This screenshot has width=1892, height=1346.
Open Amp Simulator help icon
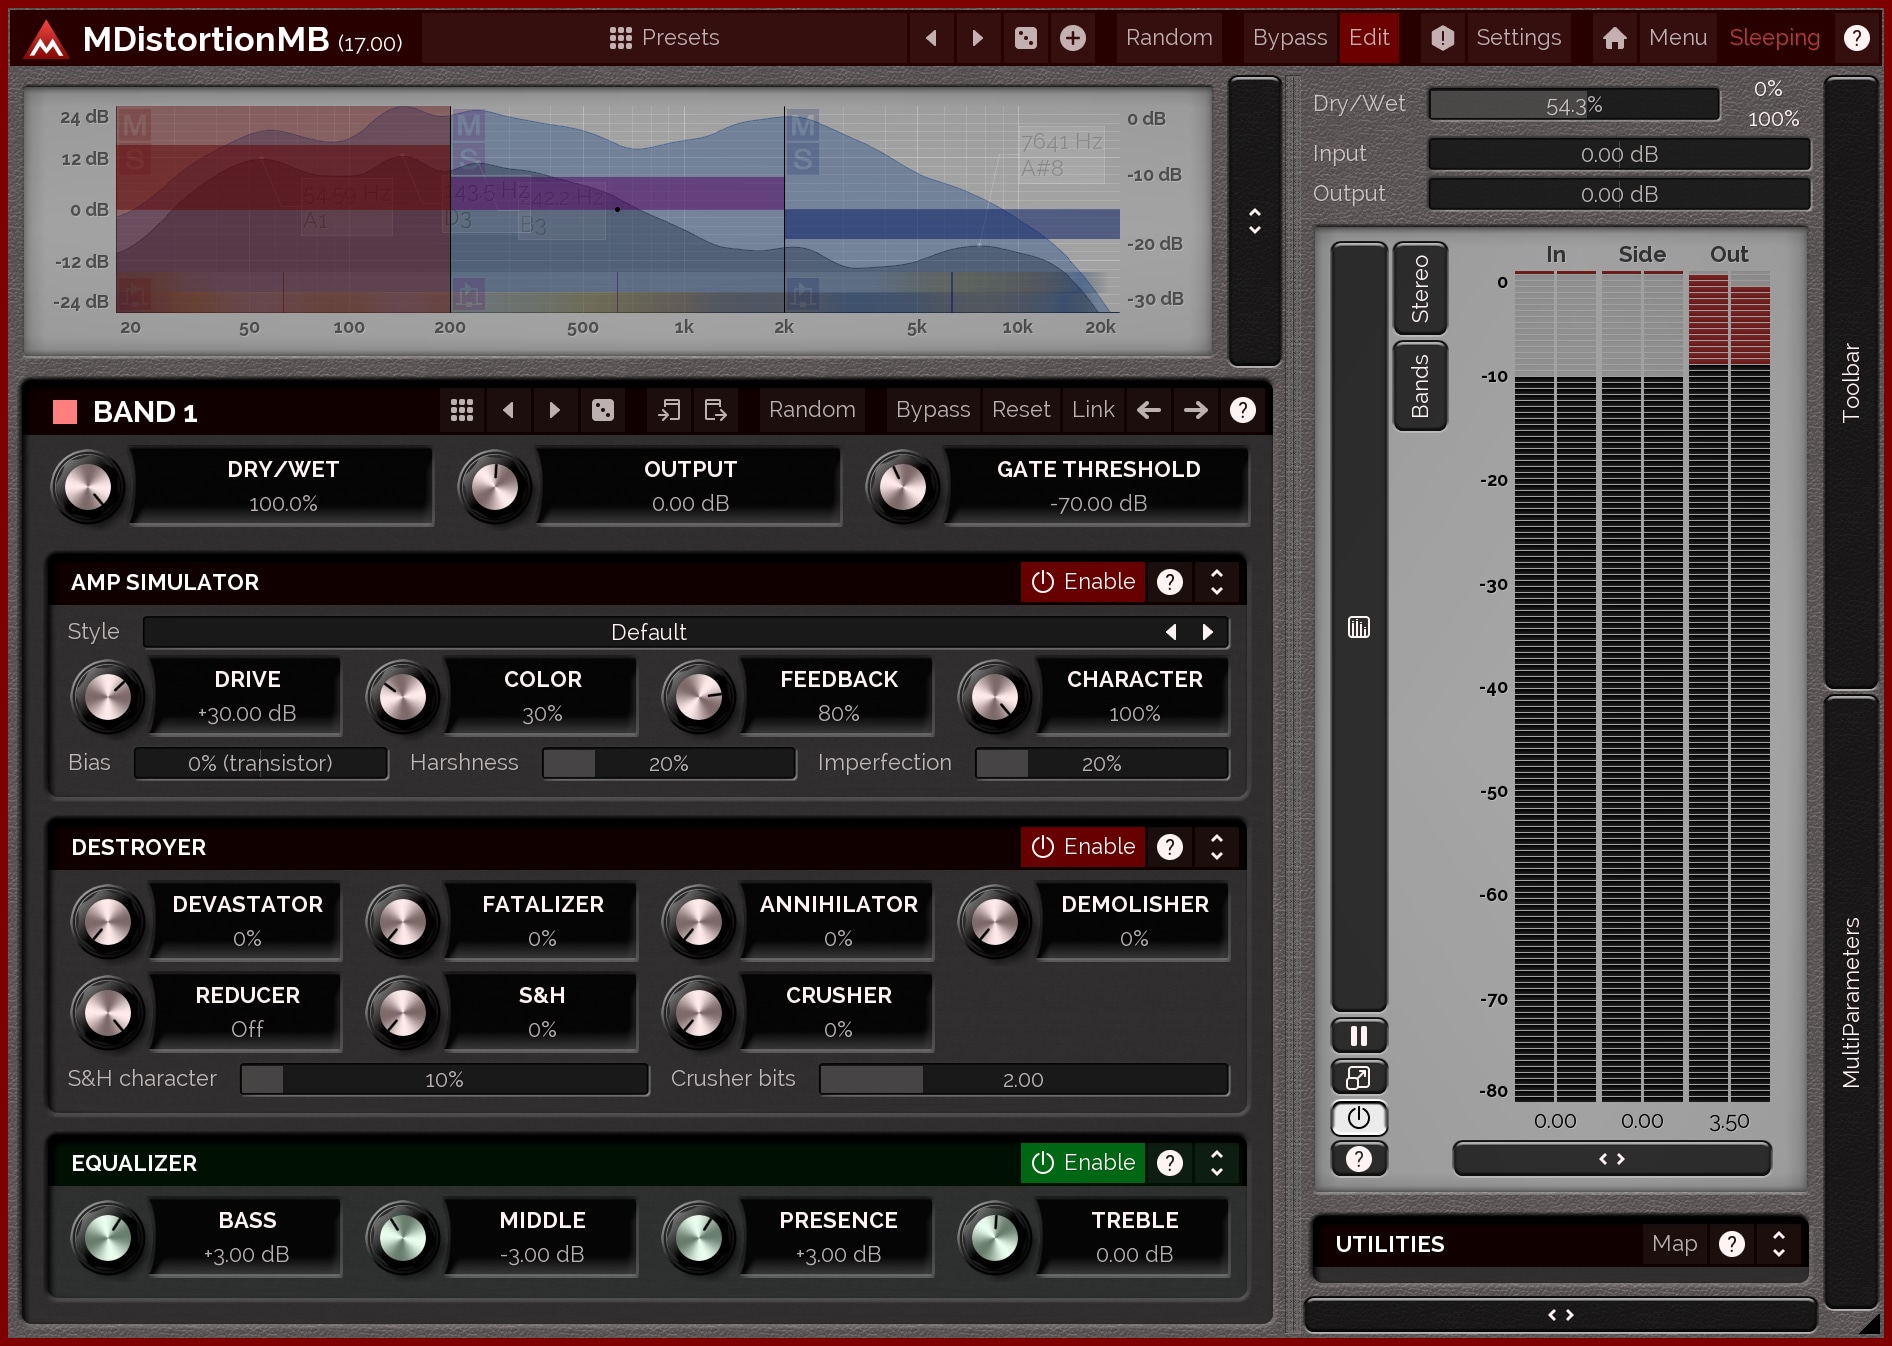pyautogui.click(x=1170, y=582)
